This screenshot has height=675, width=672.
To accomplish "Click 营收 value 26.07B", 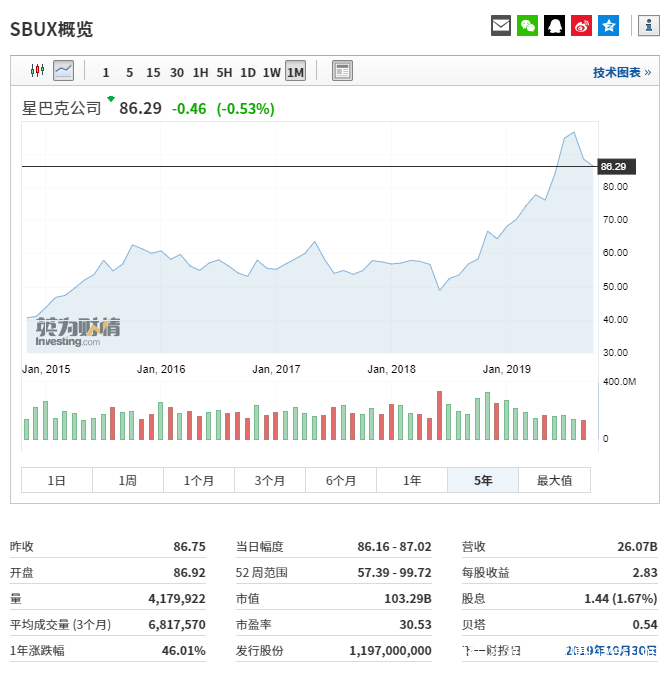I will [638, 547].
